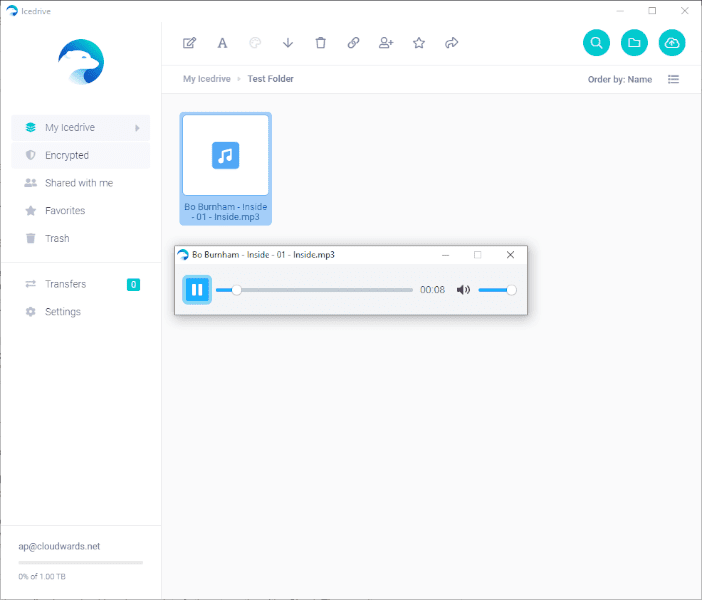704x600 pixels.
Task: Create a share link with chain icon
Action: tap(353, 43)
